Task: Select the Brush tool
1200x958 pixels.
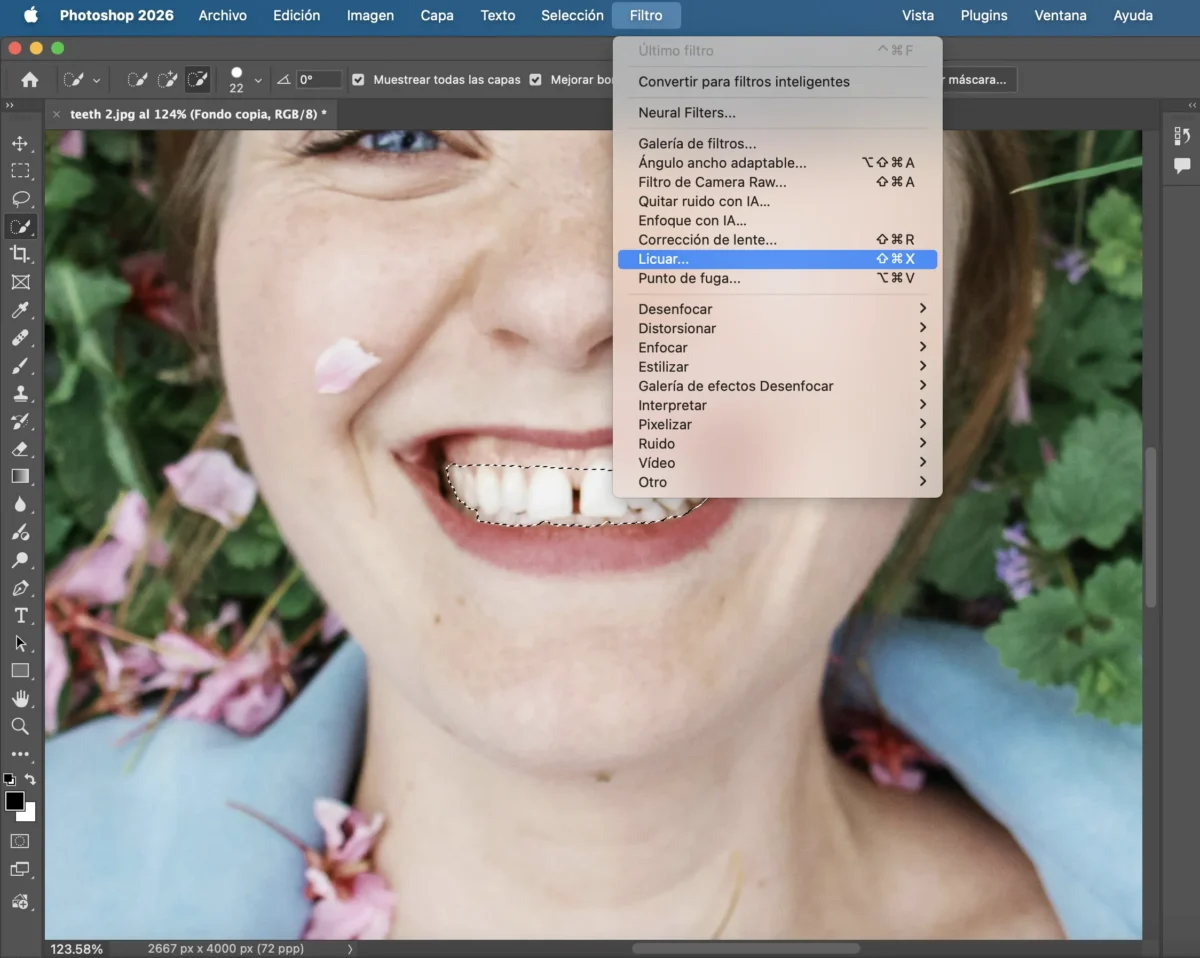Action: pos(20,366)
